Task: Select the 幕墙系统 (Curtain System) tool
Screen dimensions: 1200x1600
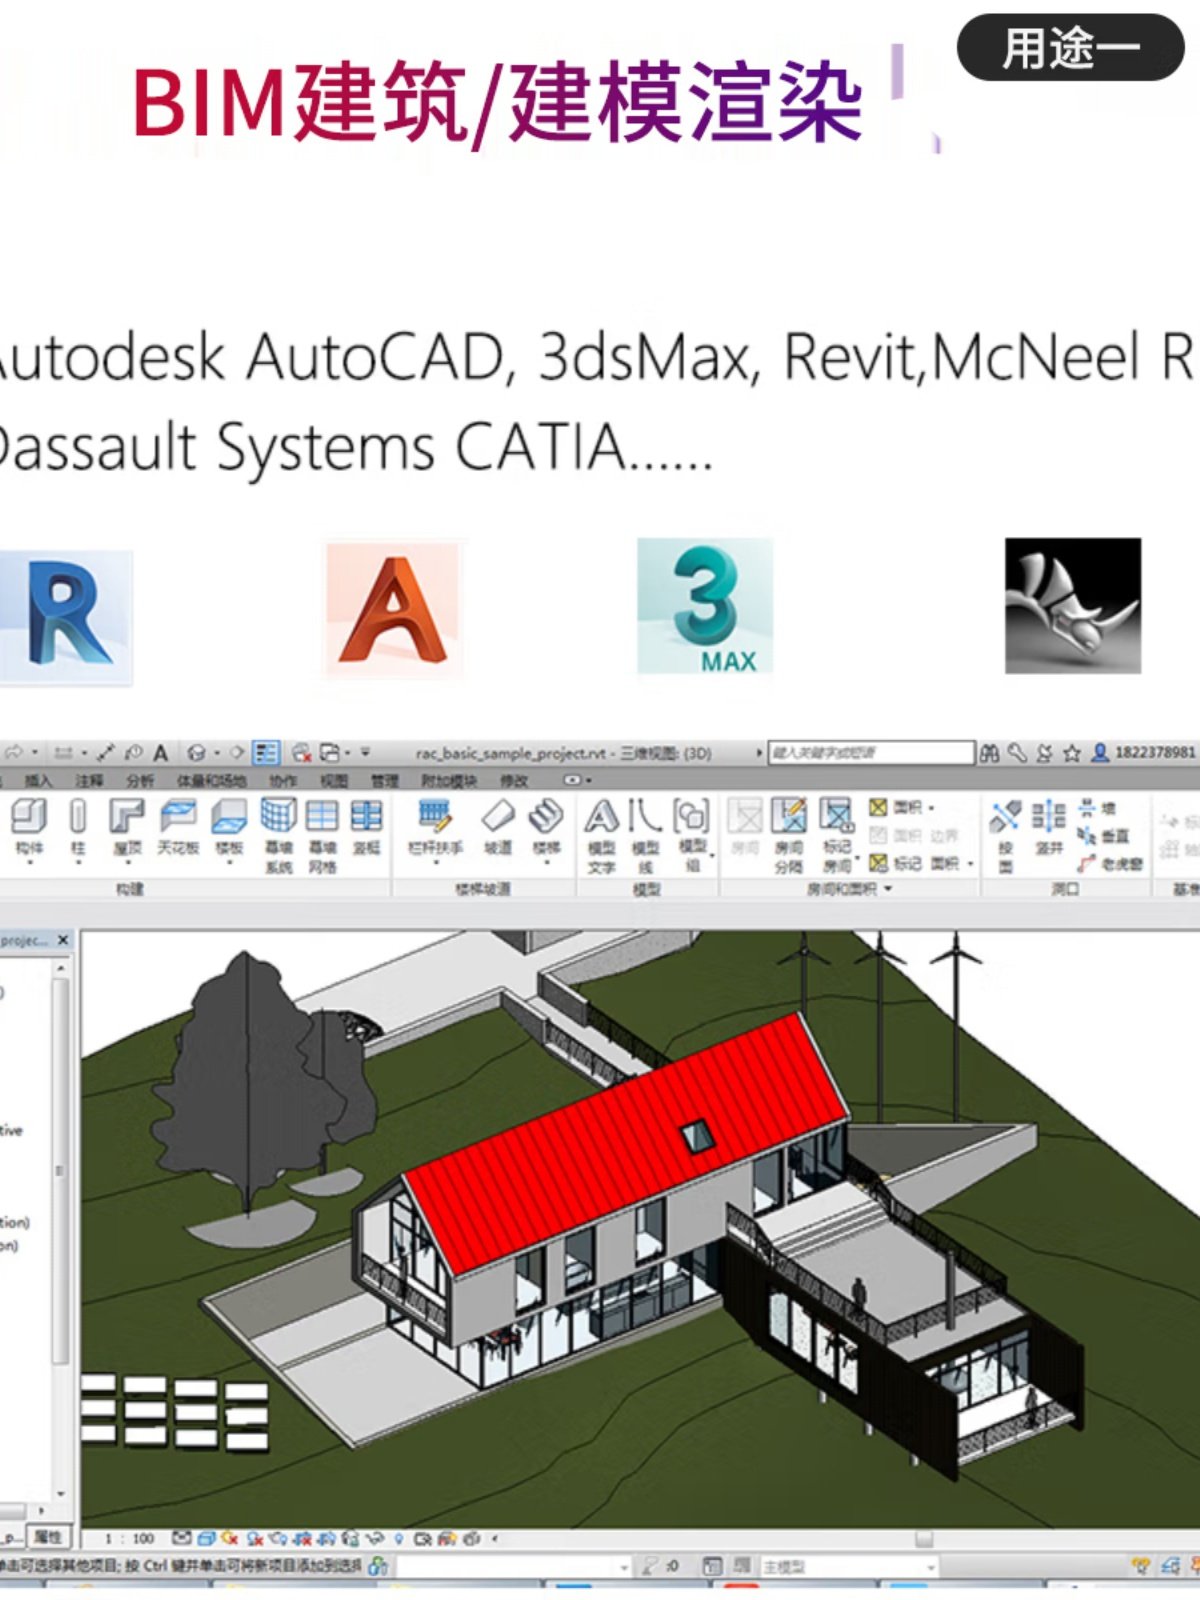Action: [278, 836]
